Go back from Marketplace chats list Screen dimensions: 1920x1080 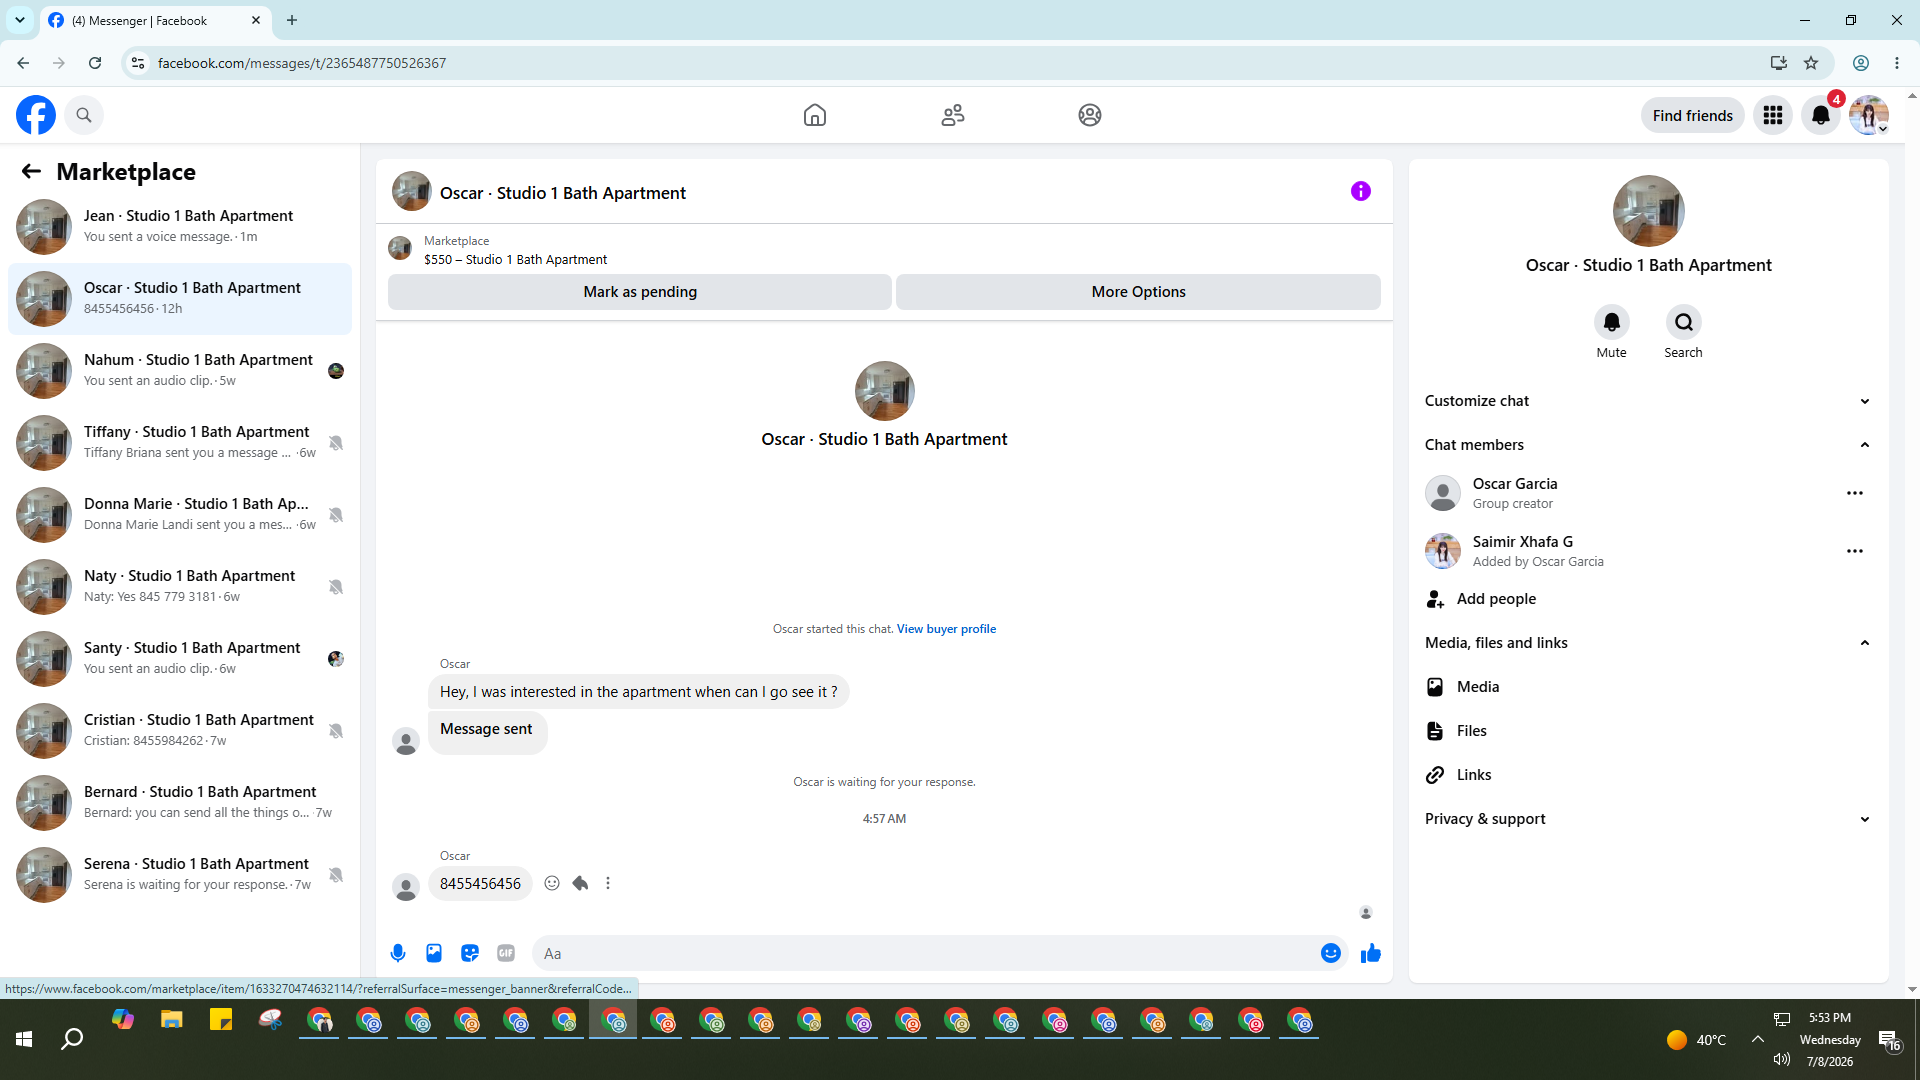31,171
